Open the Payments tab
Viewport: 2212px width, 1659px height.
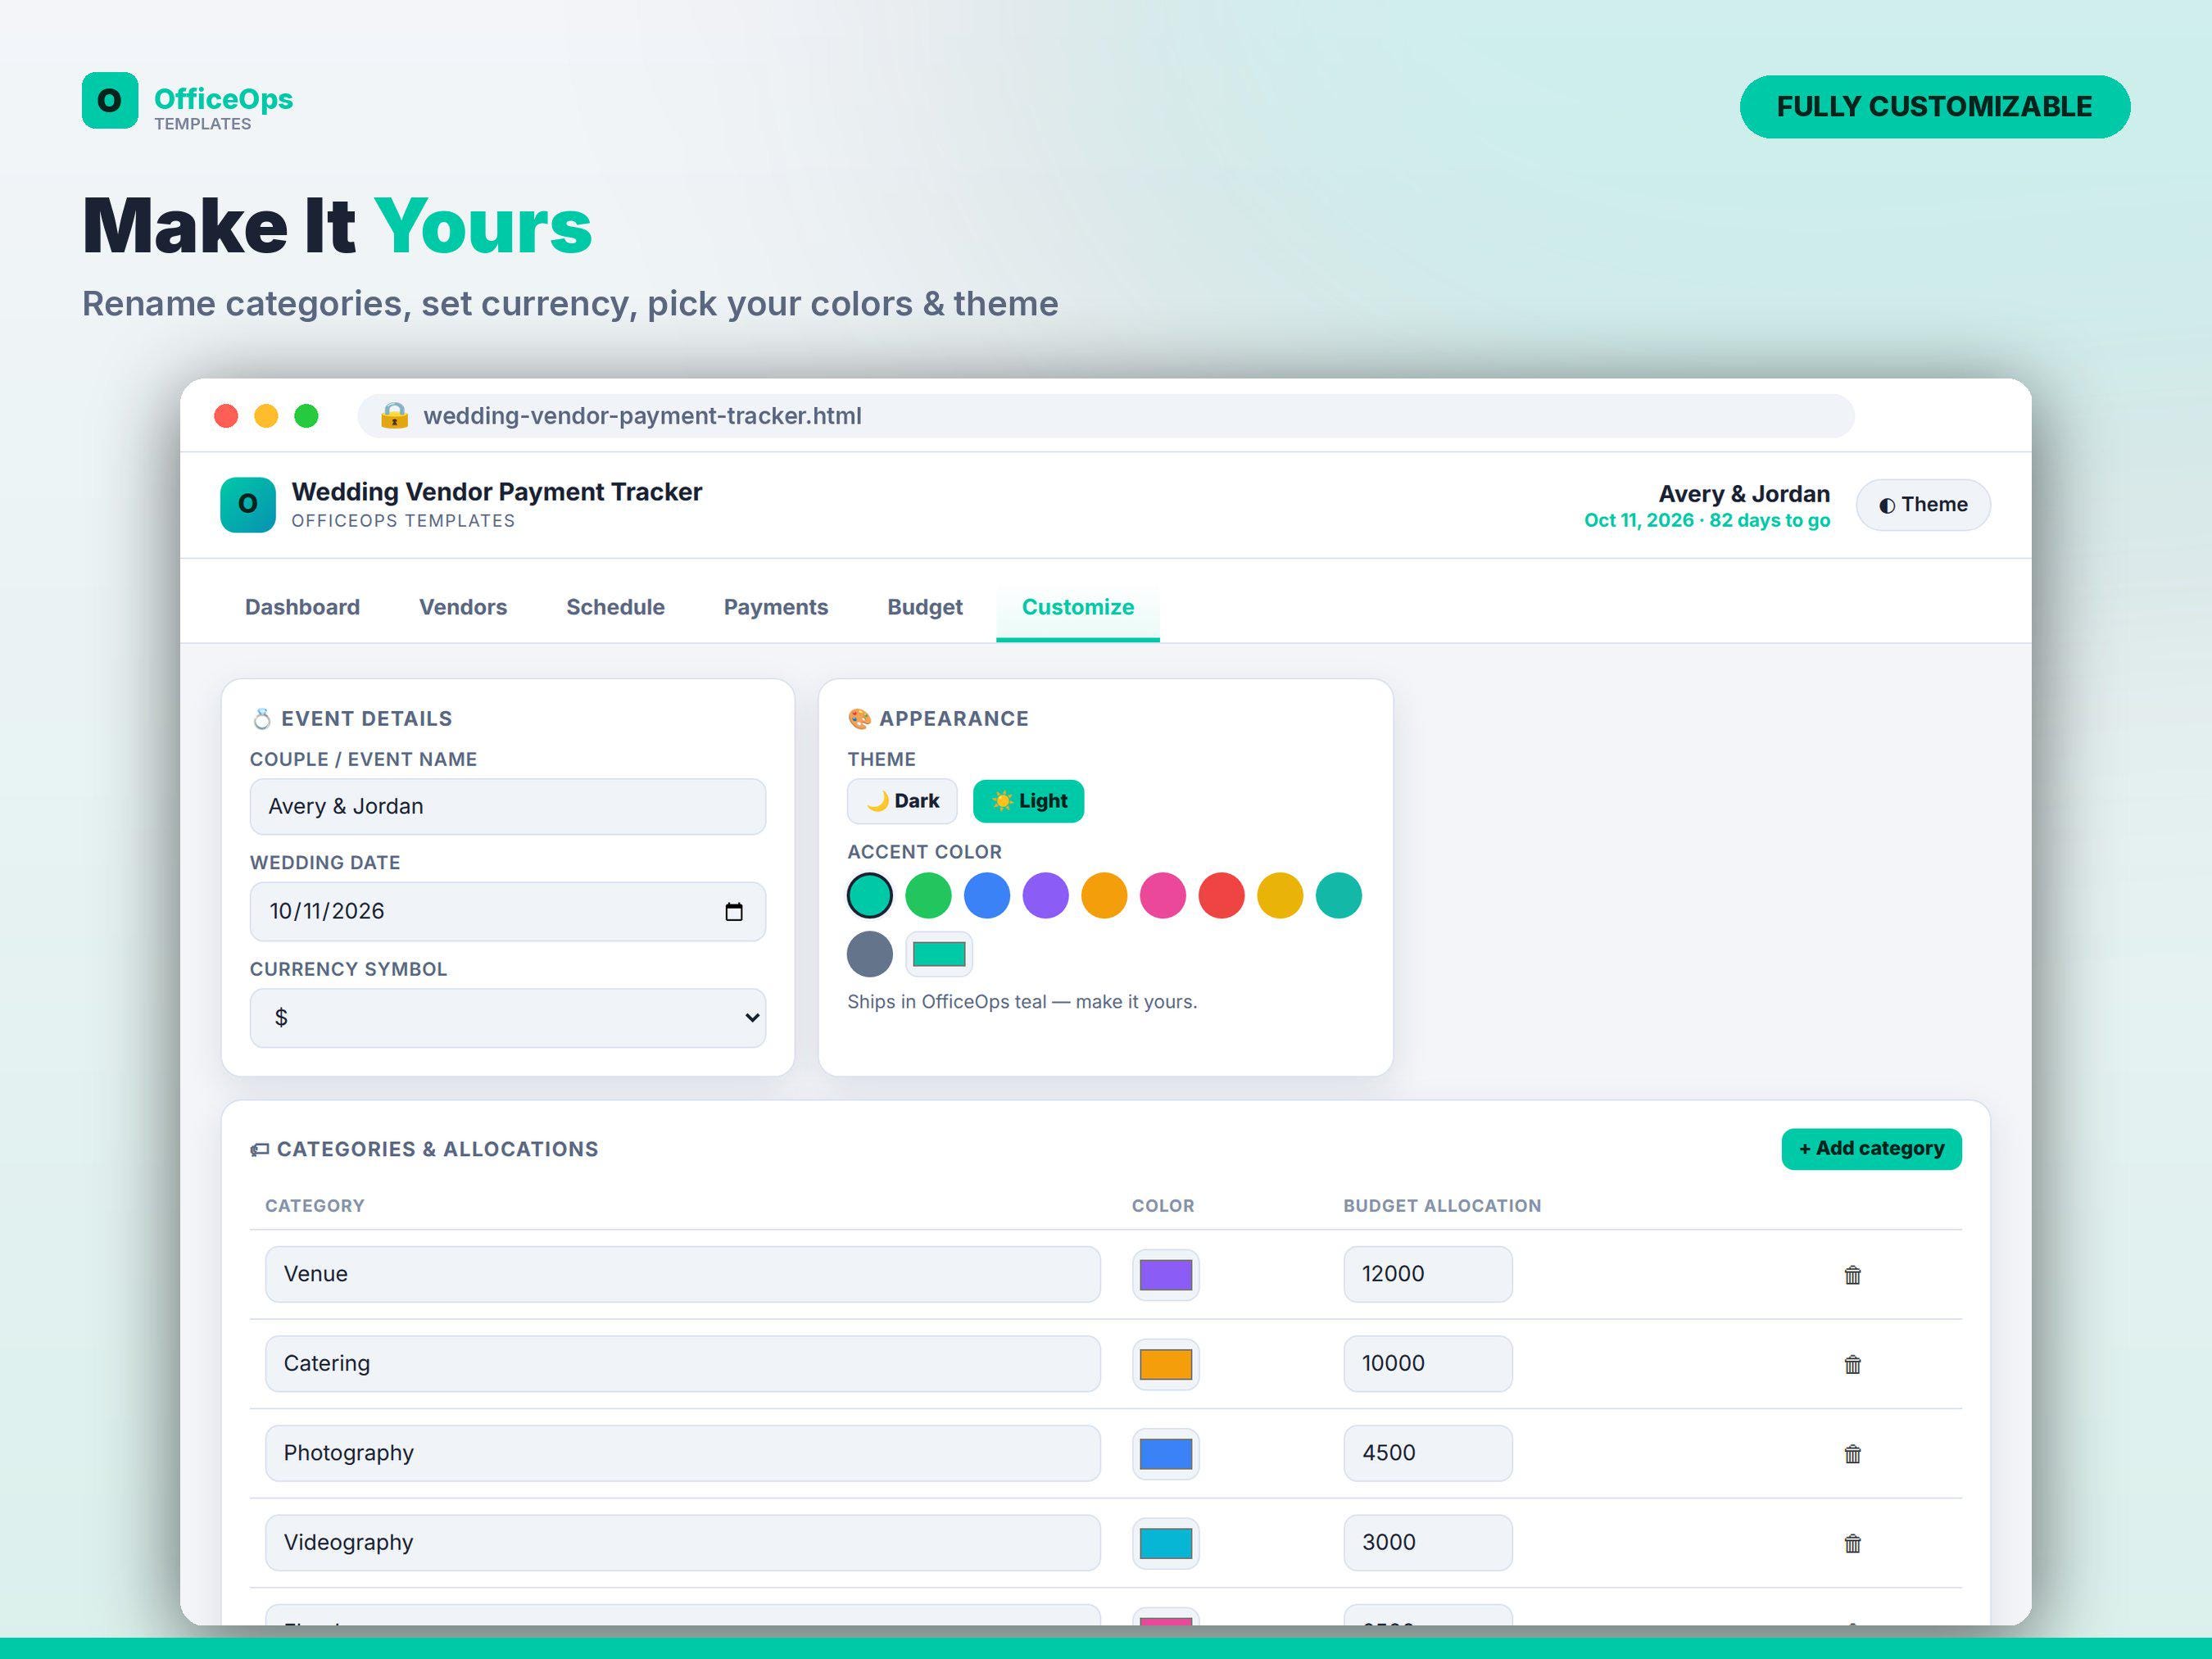click(776, 607)
